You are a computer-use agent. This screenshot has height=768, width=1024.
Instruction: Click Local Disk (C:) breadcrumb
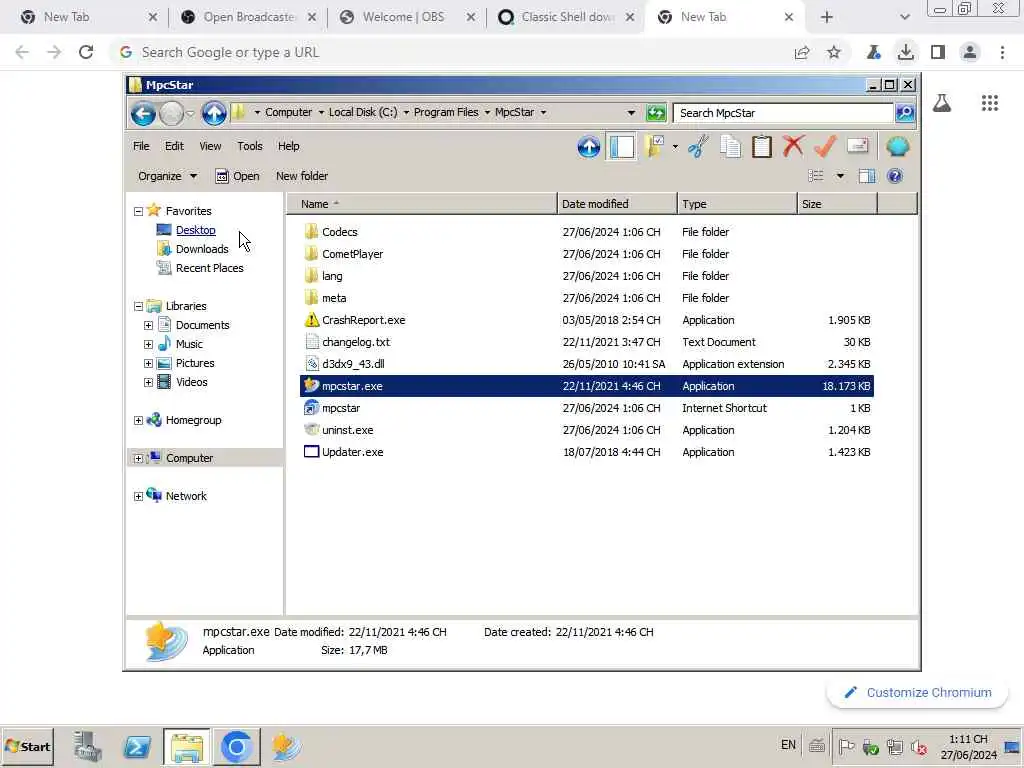click(x=362, y=112)
